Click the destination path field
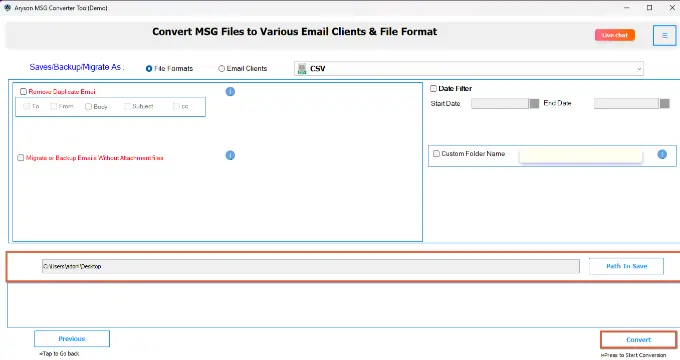680x360 pixels. tap(311, 266)
